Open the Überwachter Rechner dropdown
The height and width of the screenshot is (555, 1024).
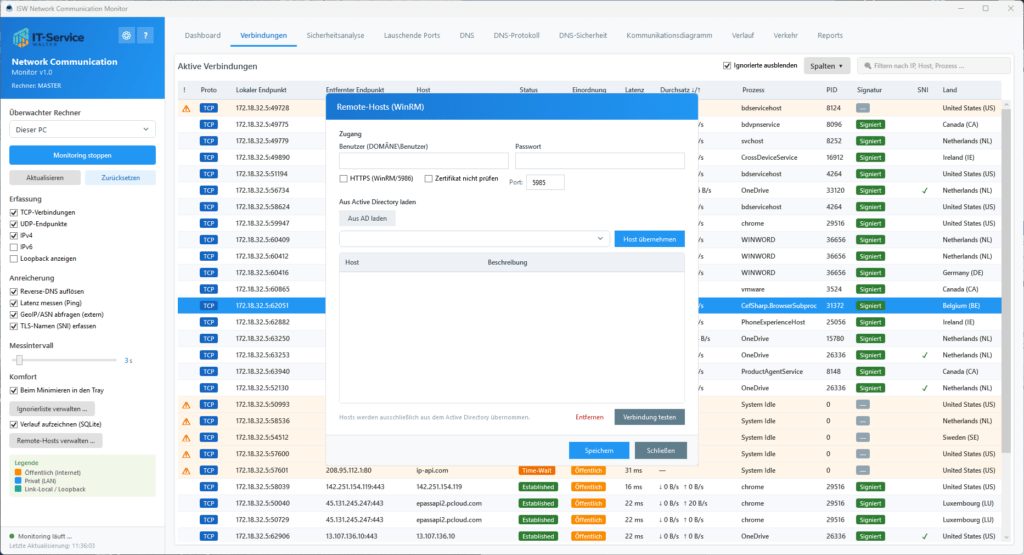pos(82,130)
